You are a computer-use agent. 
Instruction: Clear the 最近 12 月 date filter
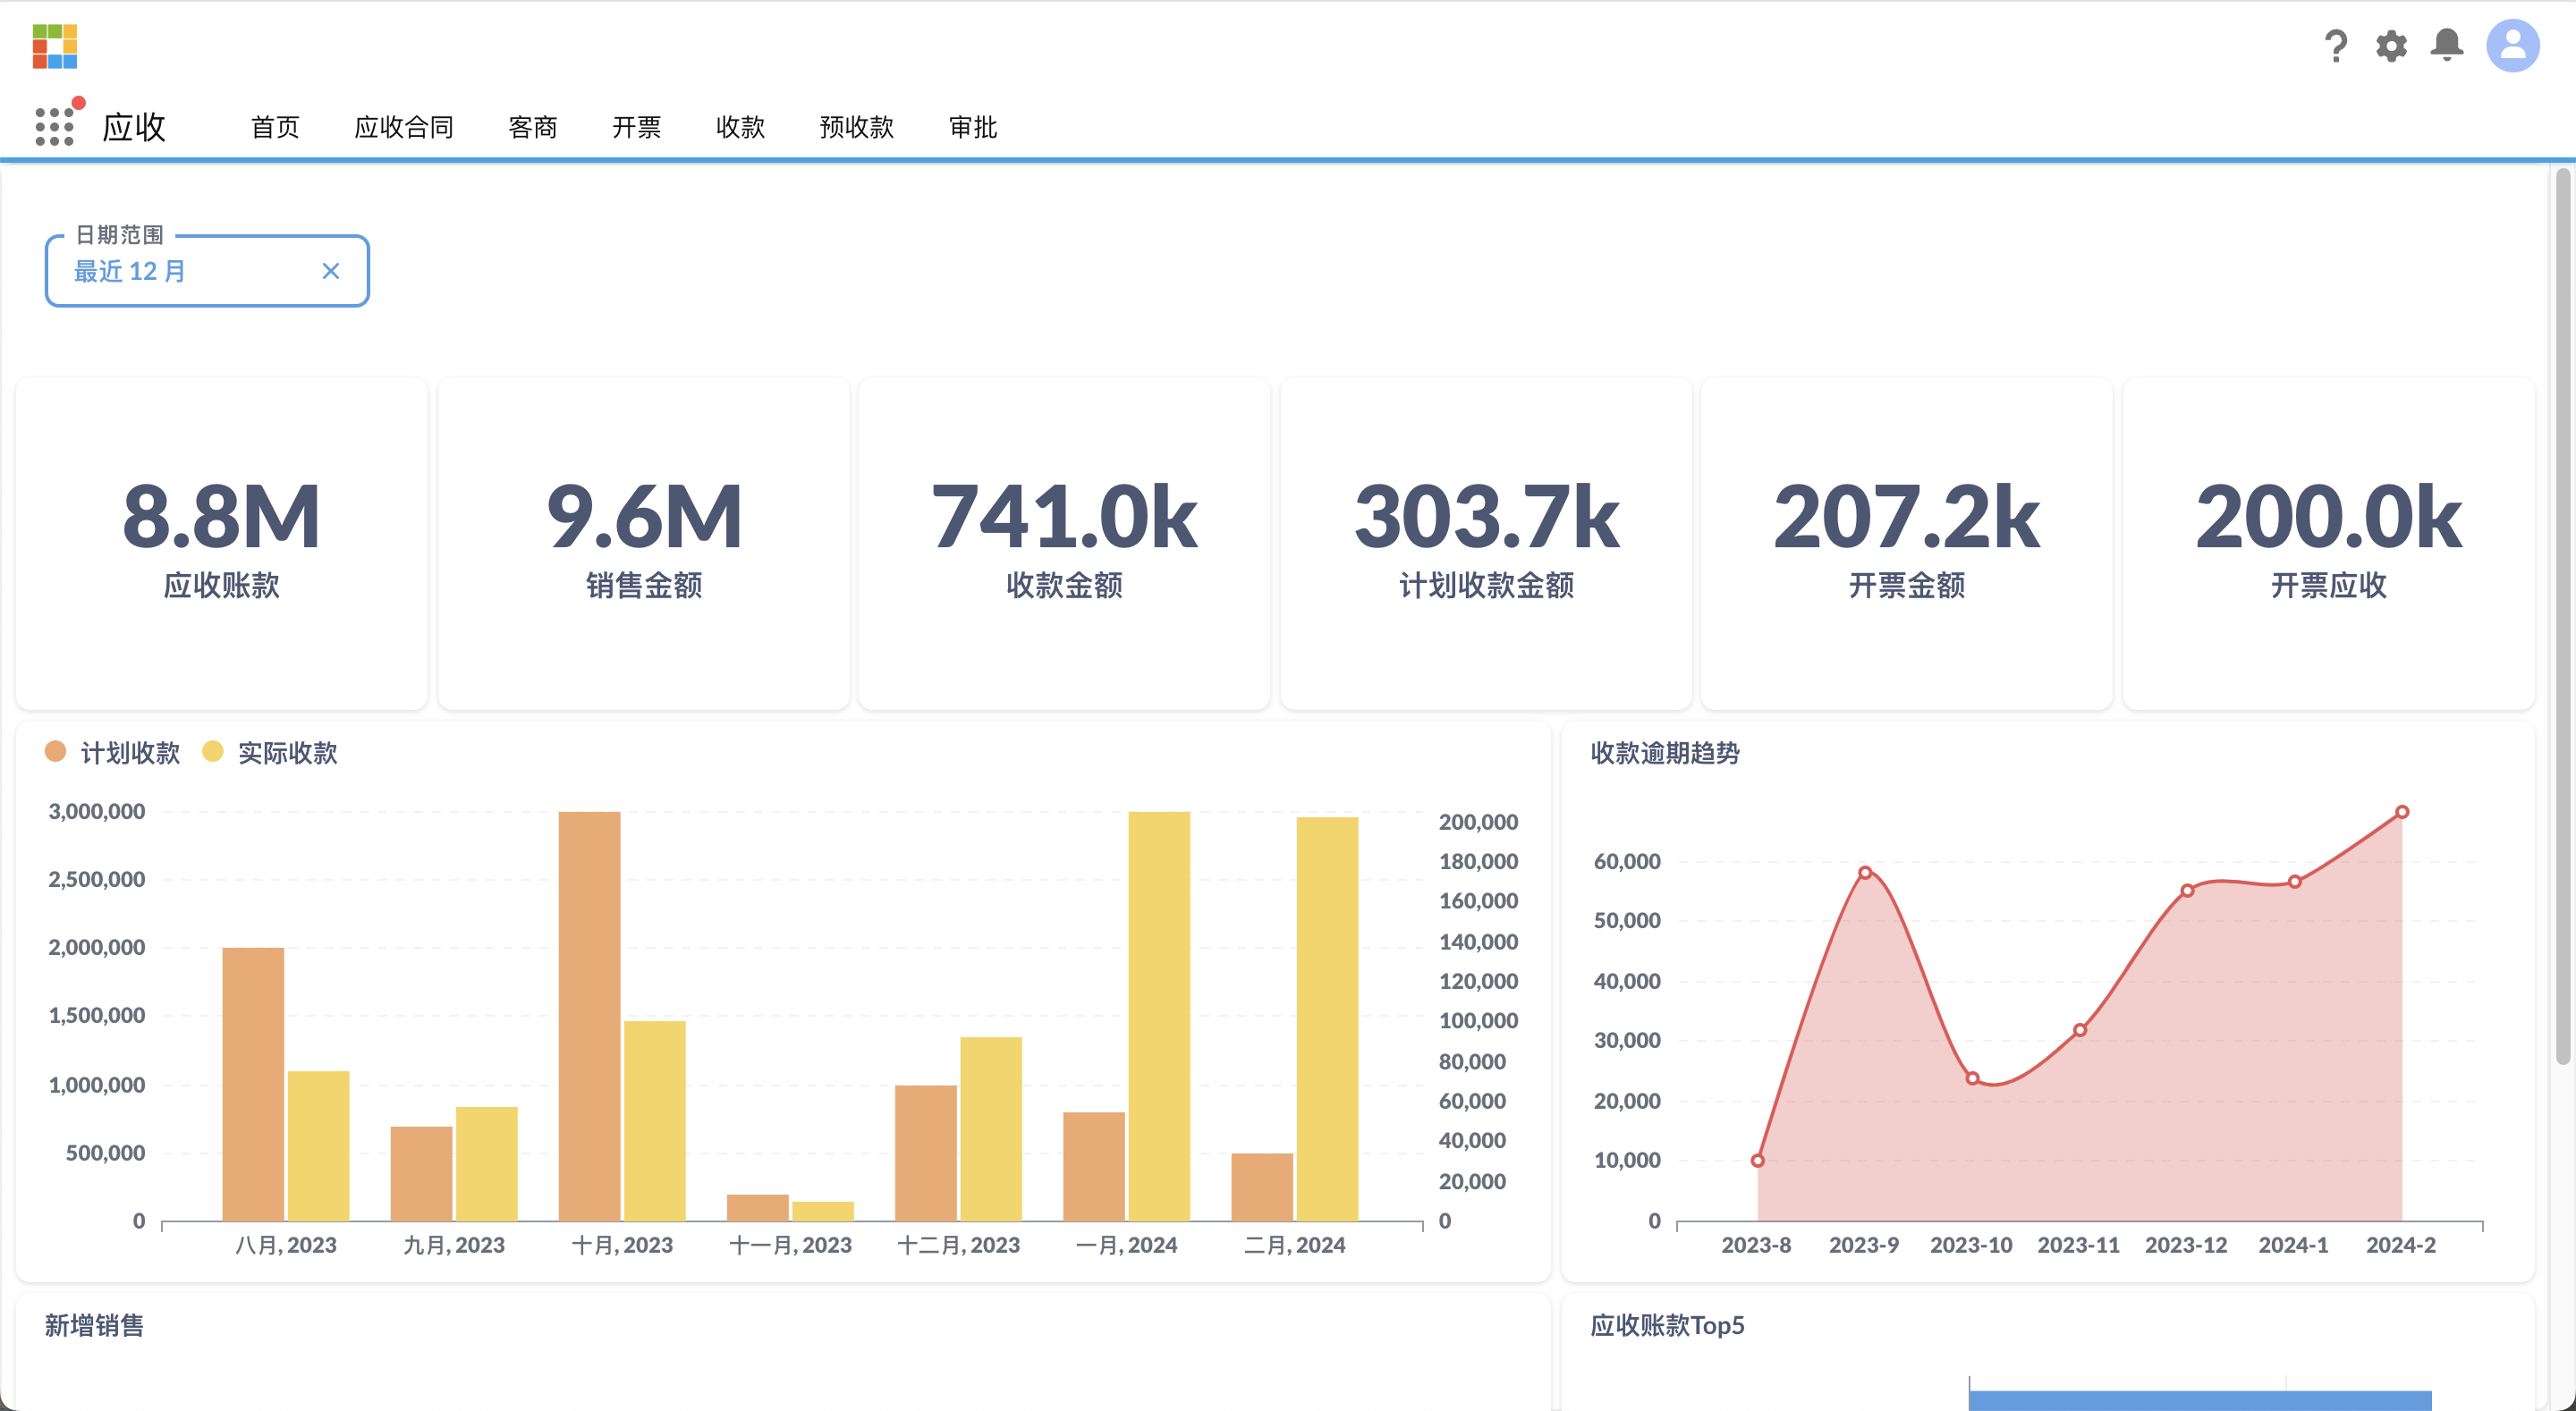(x=331, y=271)
